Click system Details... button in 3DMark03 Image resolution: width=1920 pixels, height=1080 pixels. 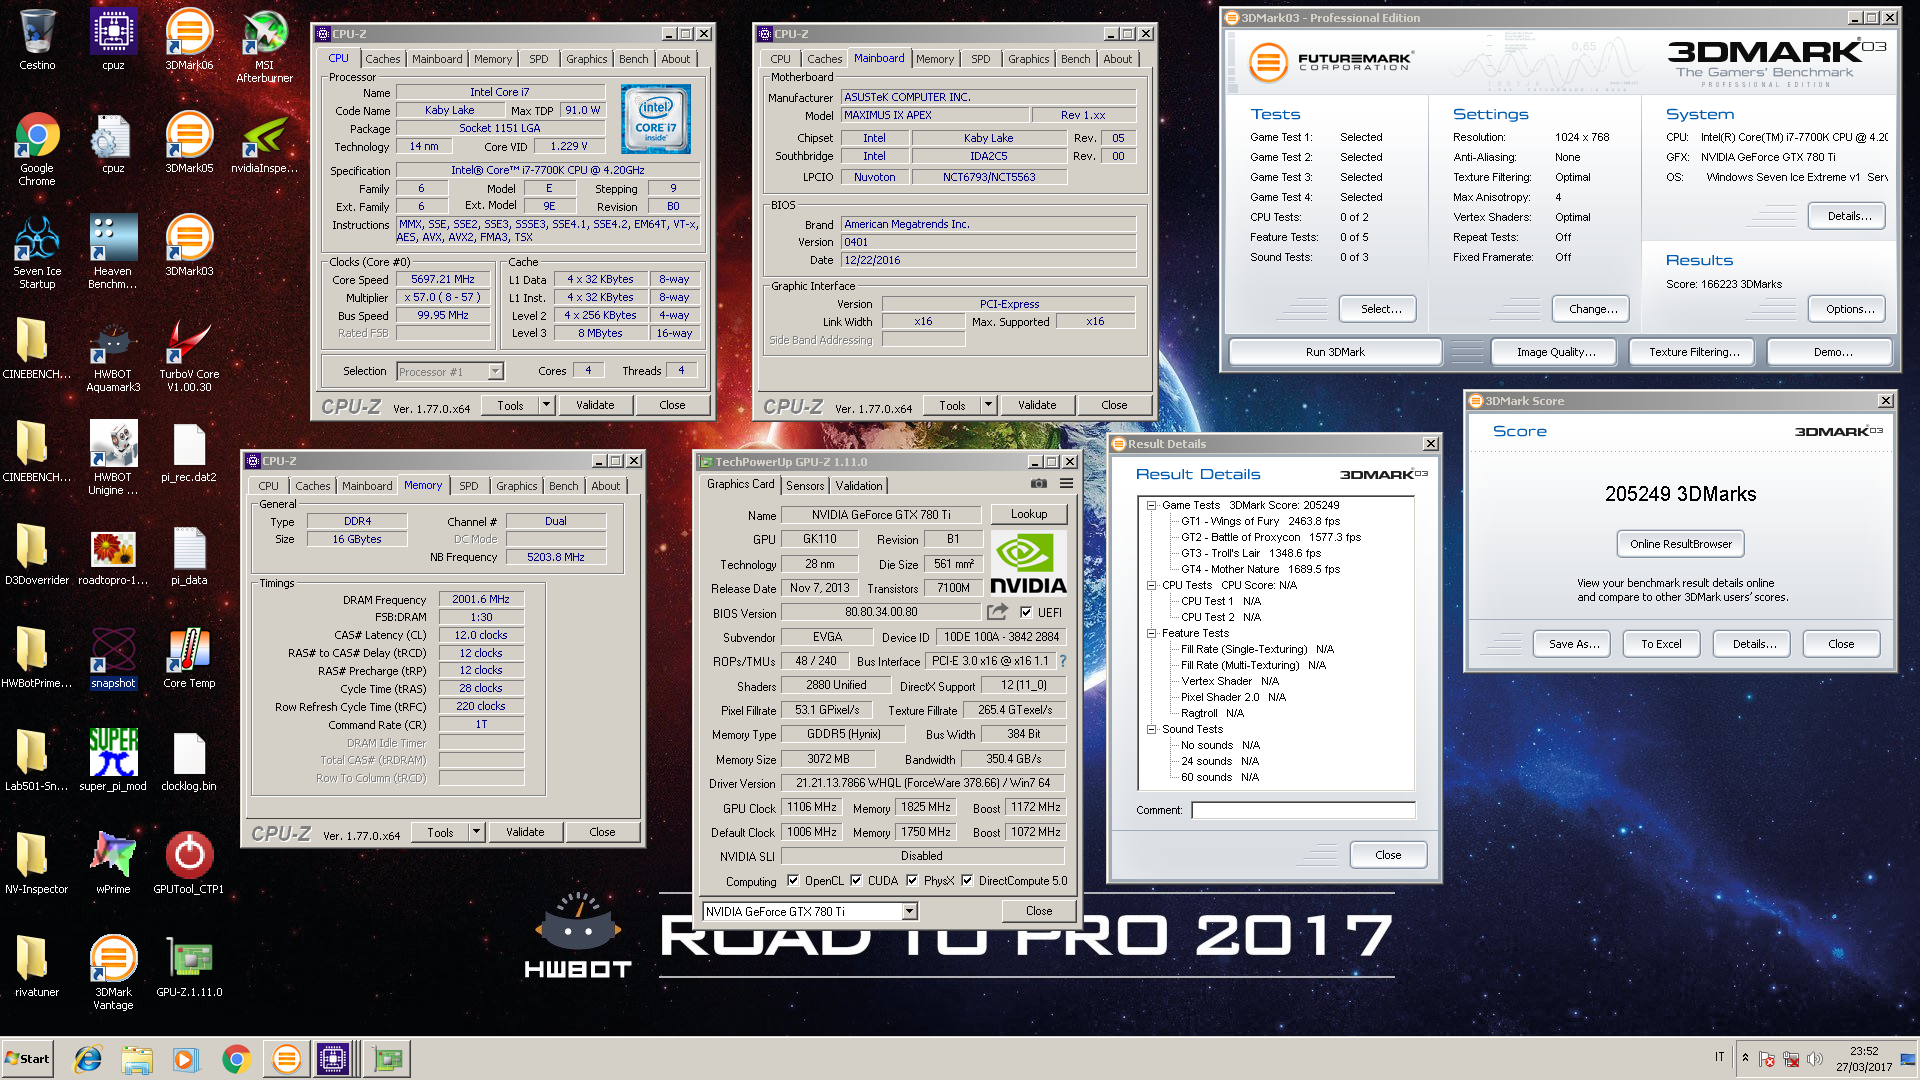point(1848,216)
